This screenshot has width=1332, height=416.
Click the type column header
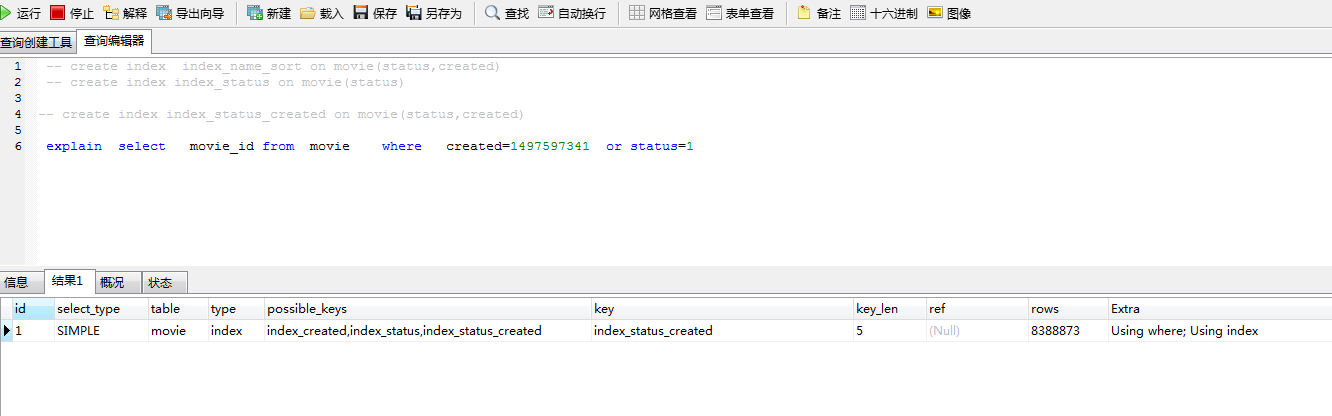[236, 309]
